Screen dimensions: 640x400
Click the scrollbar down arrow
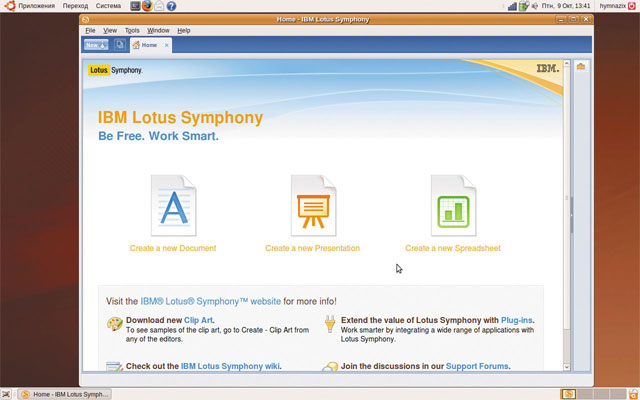(567, 367)
